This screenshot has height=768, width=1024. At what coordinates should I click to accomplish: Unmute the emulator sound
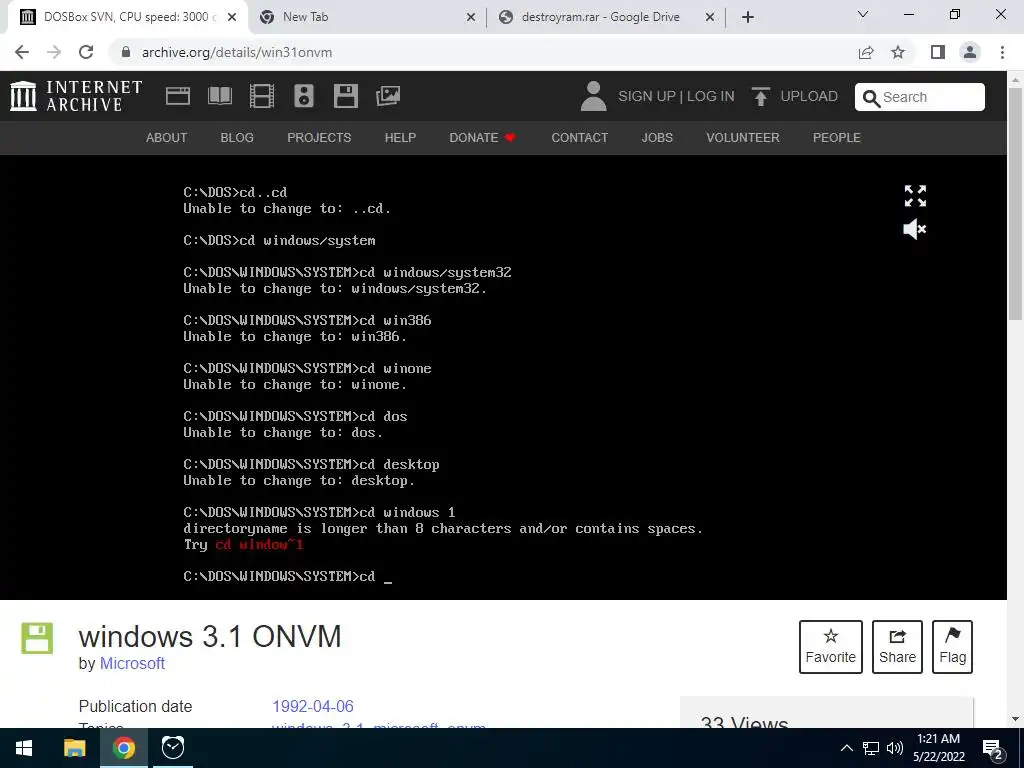[914, 229]
